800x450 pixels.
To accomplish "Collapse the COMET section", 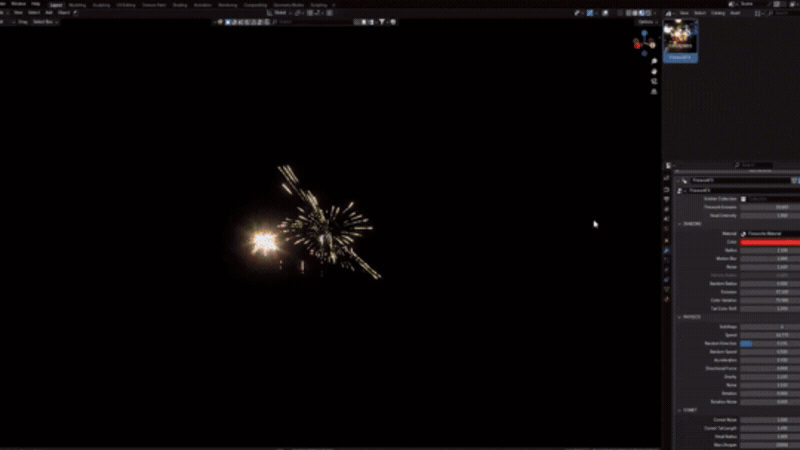I will 680,410.
